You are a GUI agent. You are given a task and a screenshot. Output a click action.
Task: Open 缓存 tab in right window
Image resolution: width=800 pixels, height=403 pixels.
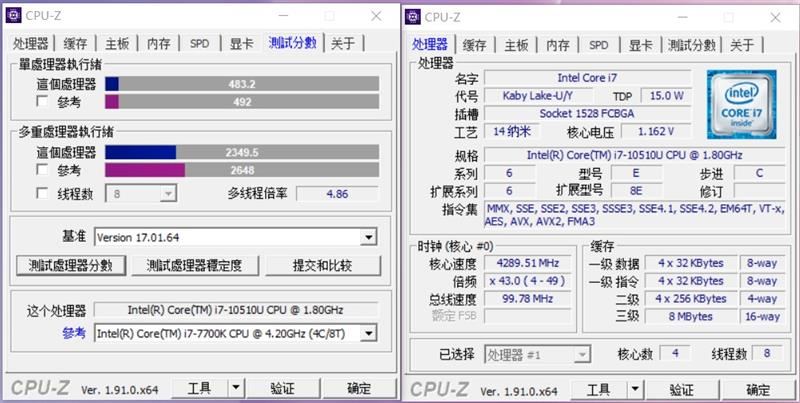[x=474, y=45]
